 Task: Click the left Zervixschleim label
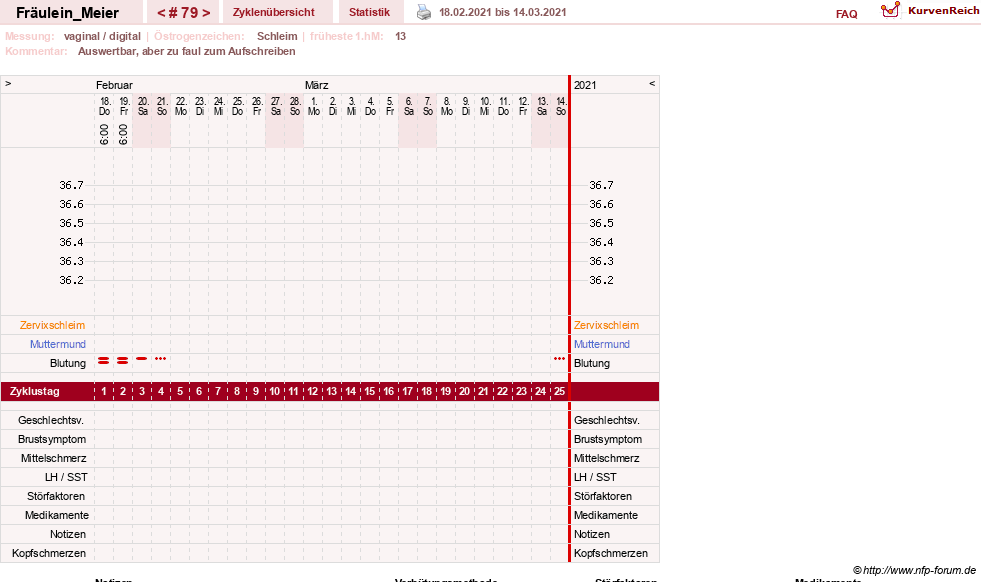click(52, 325)
